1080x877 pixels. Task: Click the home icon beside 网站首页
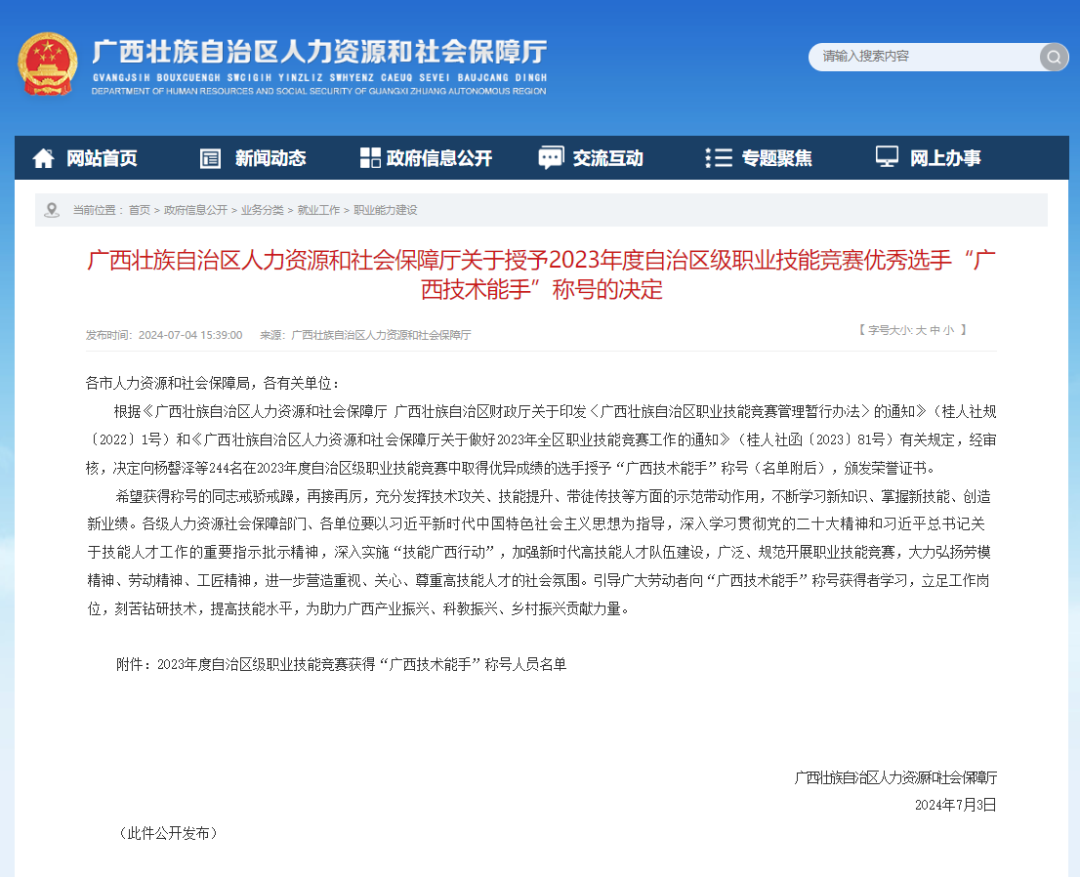pos(43,158)
